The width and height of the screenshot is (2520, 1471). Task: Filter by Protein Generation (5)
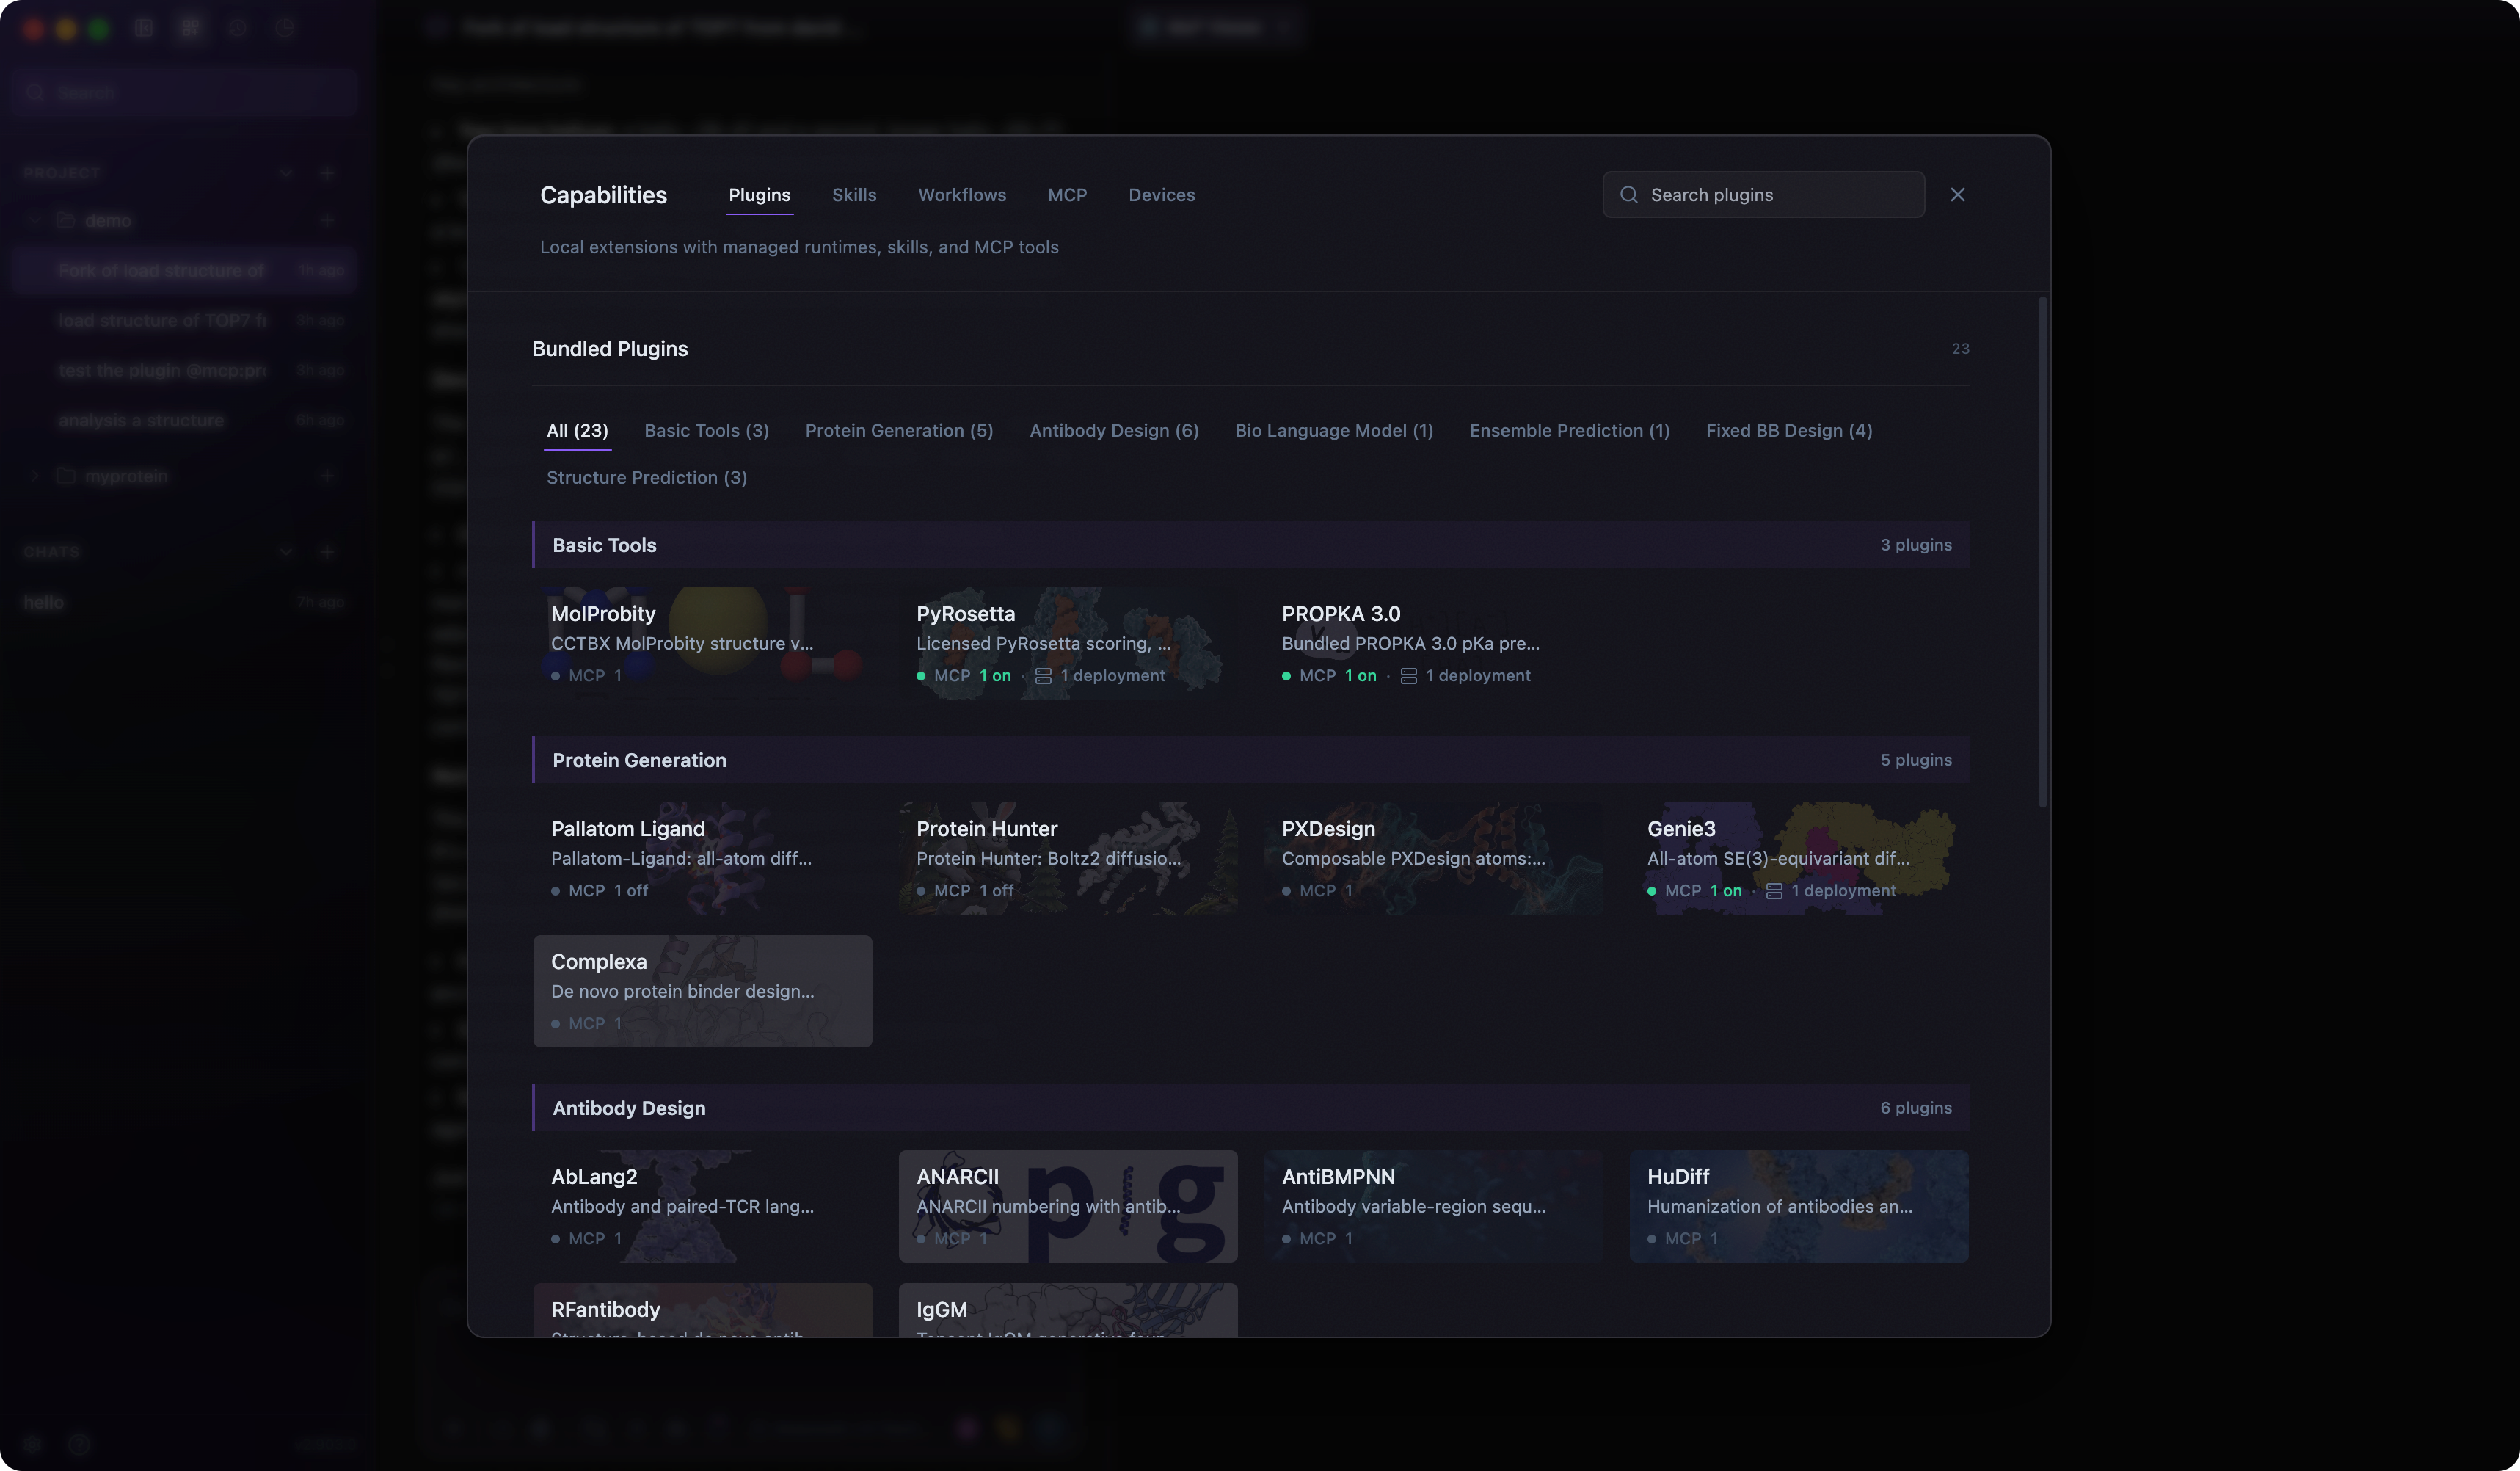tap(899, 431)
